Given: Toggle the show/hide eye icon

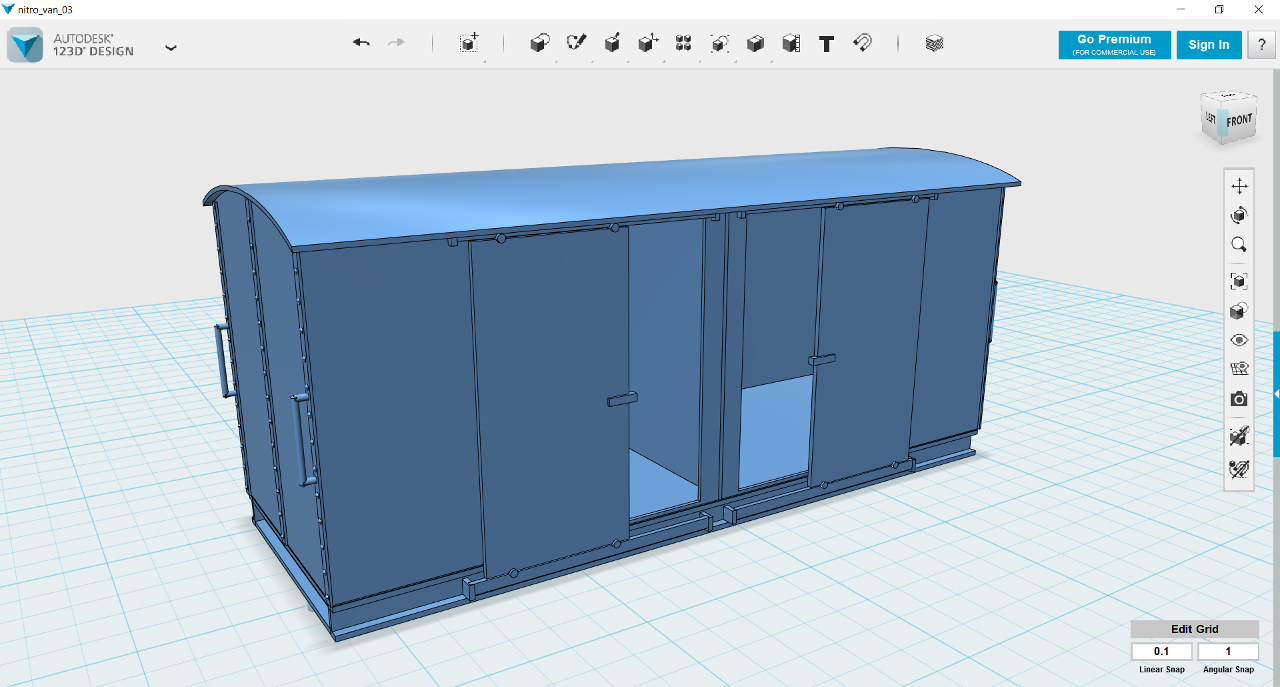Looking at the screenshot, I should (x=1239, y=340).
